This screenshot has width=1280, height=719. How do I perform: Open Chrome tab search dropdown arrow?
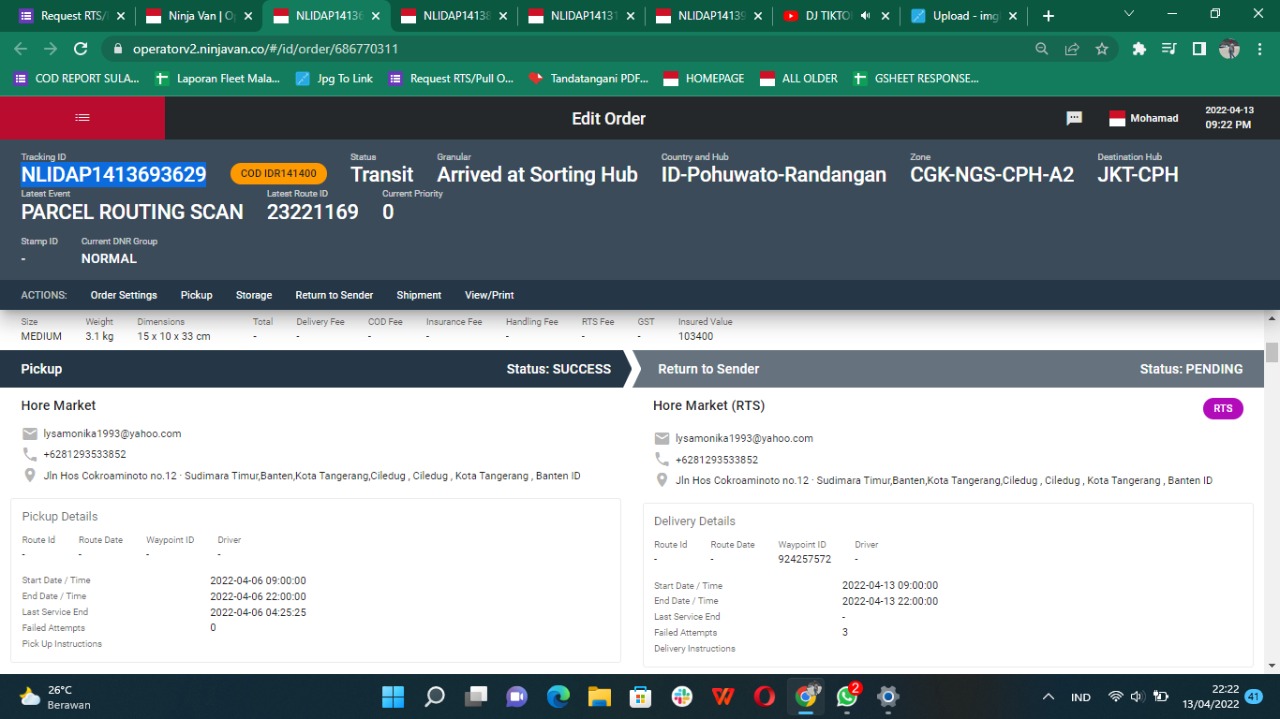1129,15
